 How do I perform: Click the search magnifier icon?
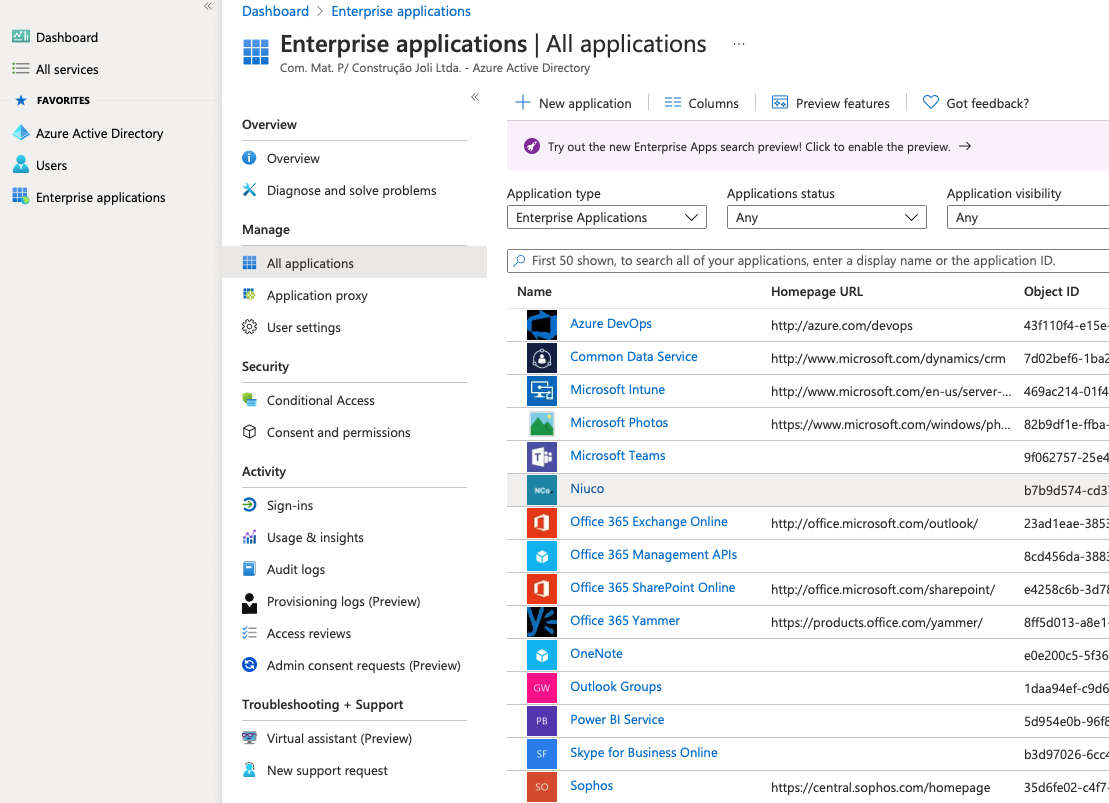520,260
